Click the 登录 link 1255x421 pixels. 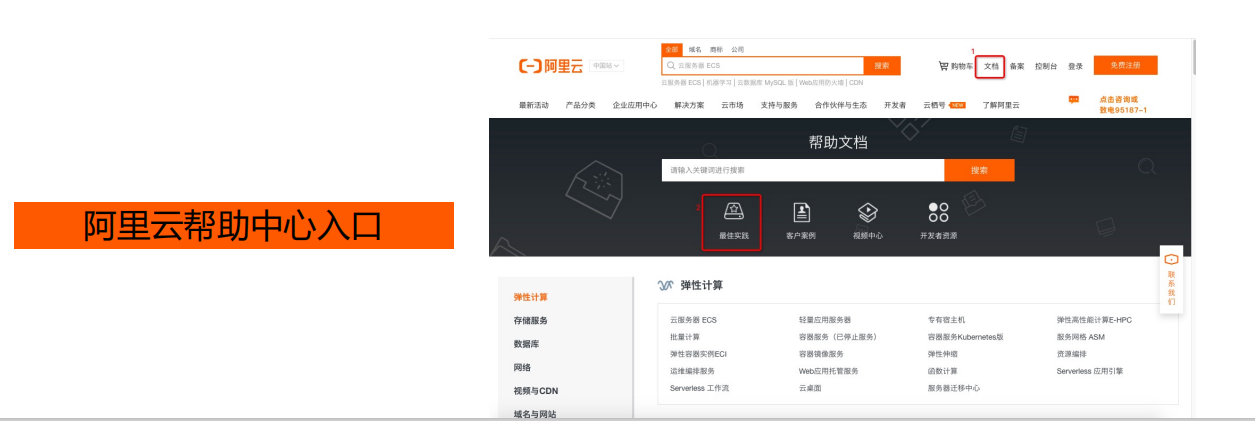point(1075,66)
